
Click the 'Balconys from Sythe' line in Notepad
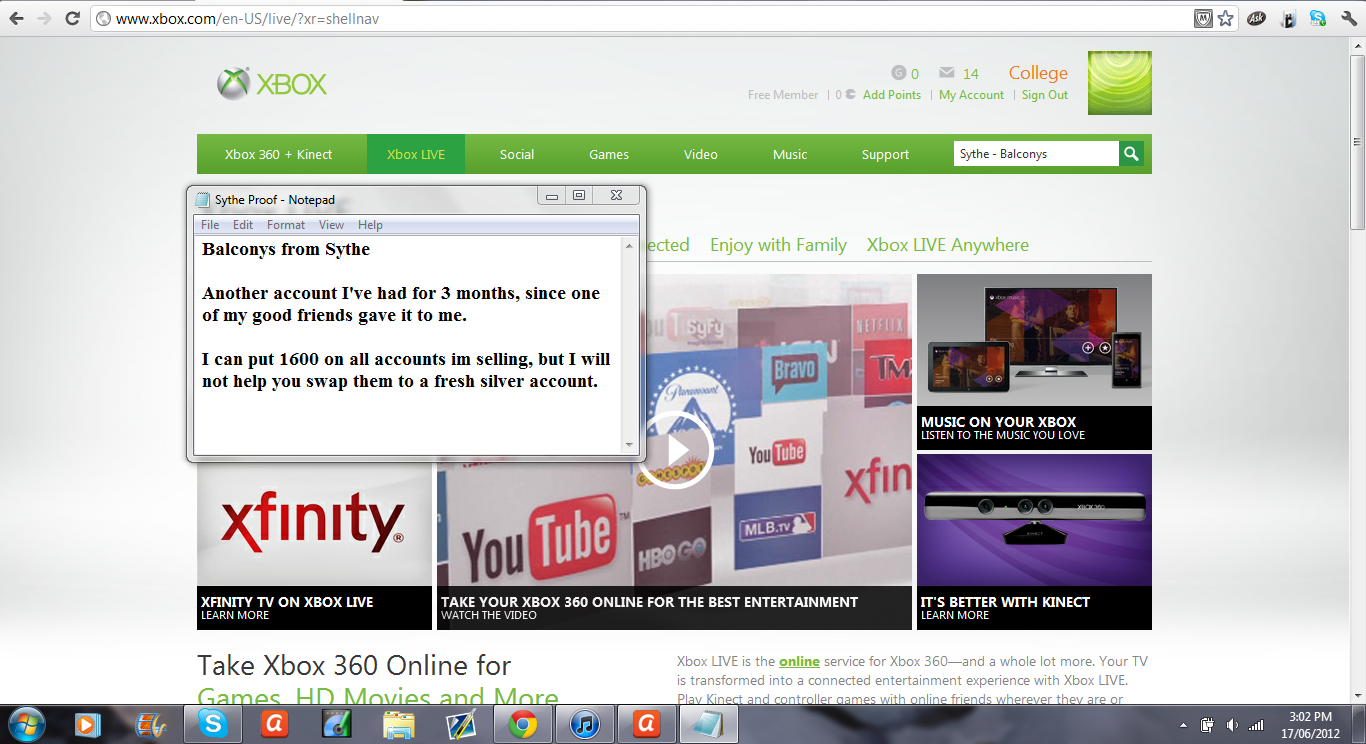tap(286, 250)
